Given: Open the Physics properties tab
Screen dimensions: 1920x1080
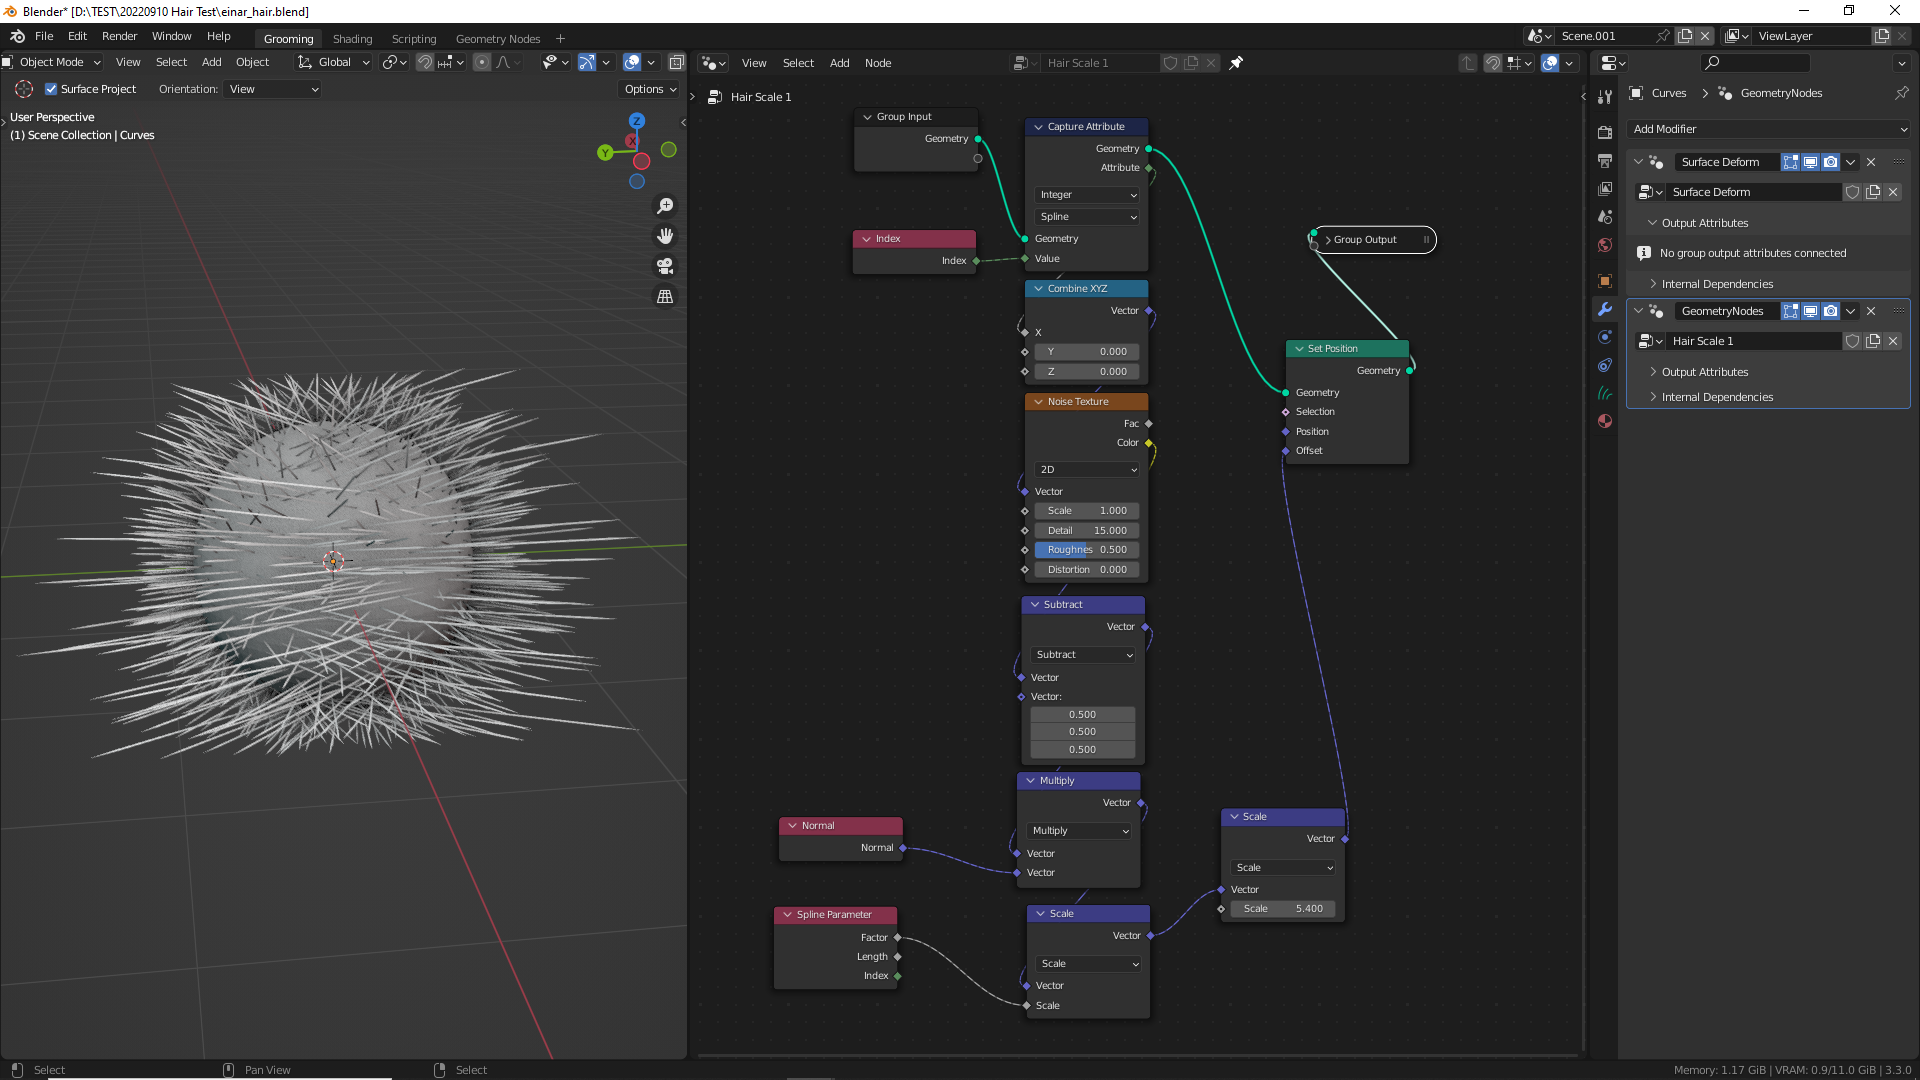Looking at the screenshot, I should pyautogui.click(x=1605, y=337).
